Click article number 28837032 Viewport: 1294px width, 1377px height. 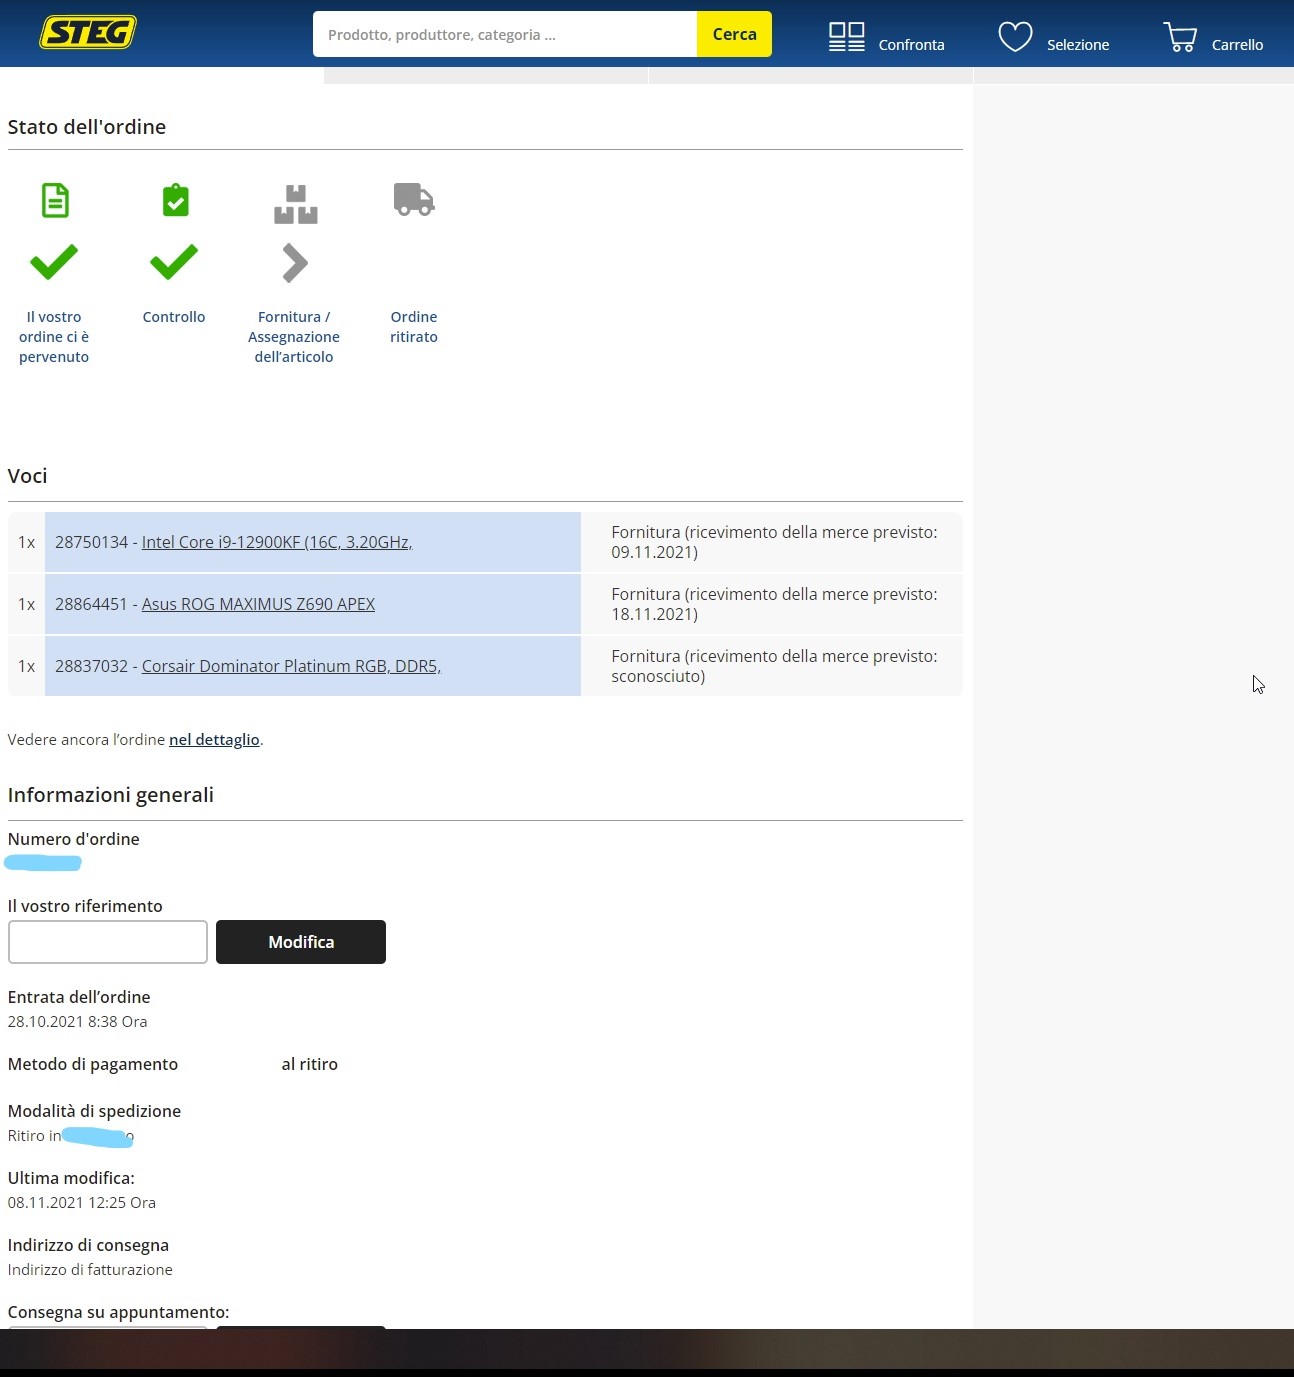(91, 666)
